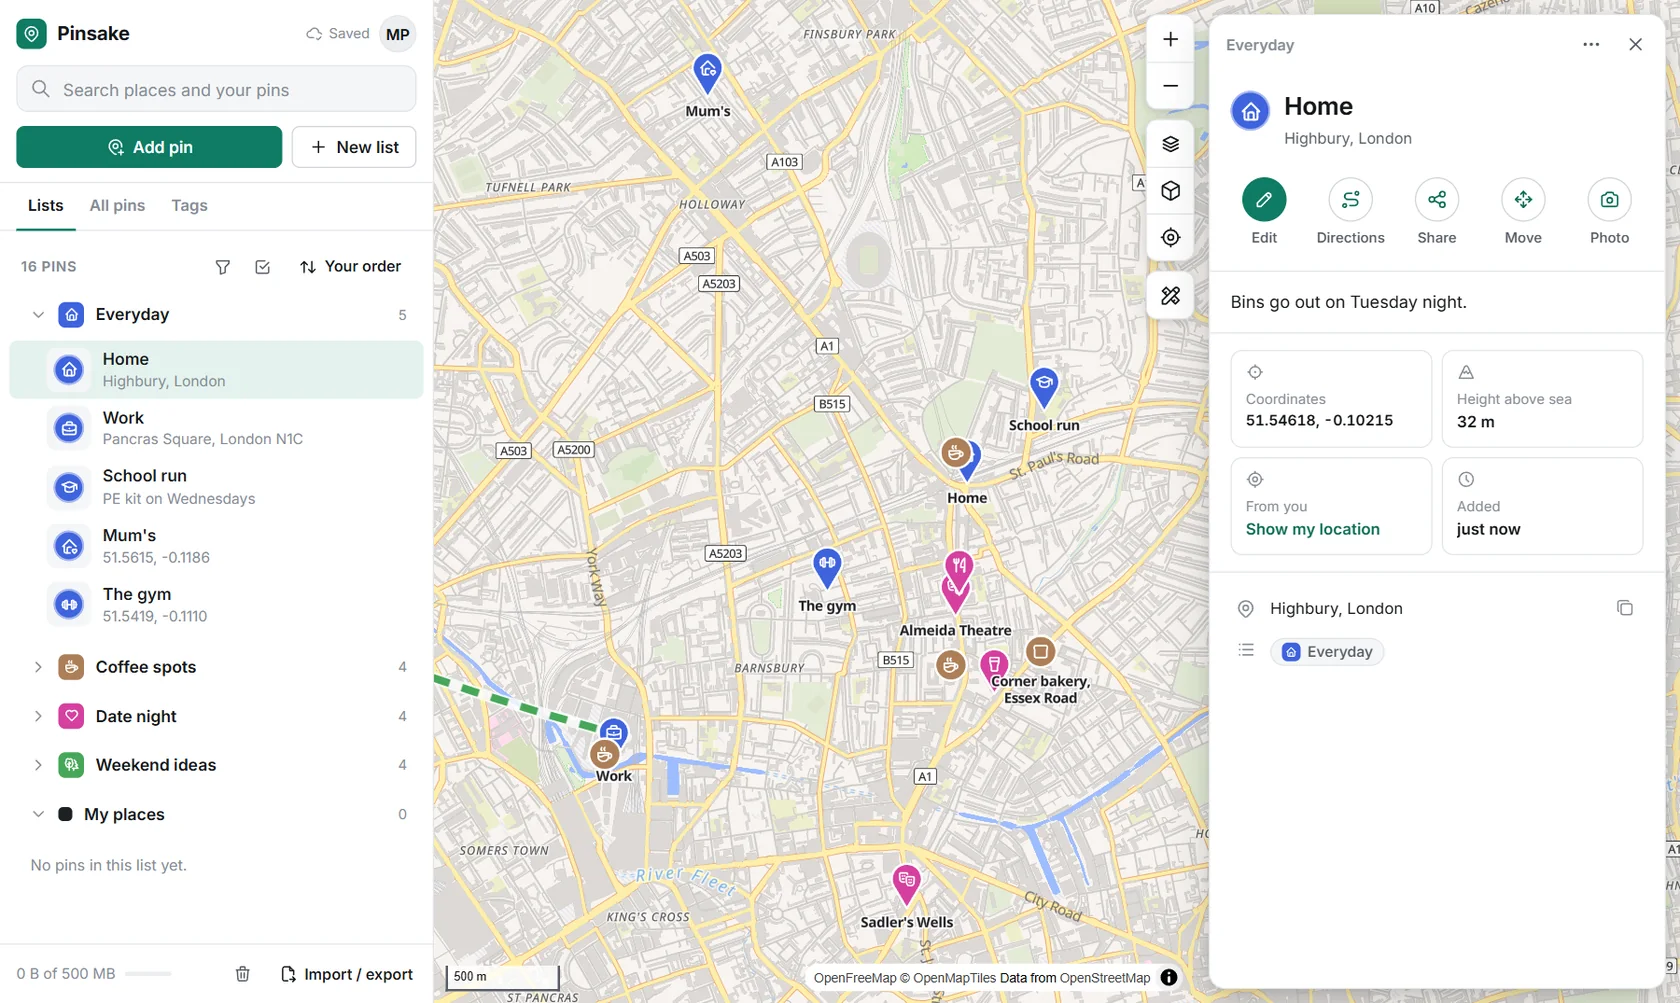Open the map attribution info icon

tap(1168, 978)
